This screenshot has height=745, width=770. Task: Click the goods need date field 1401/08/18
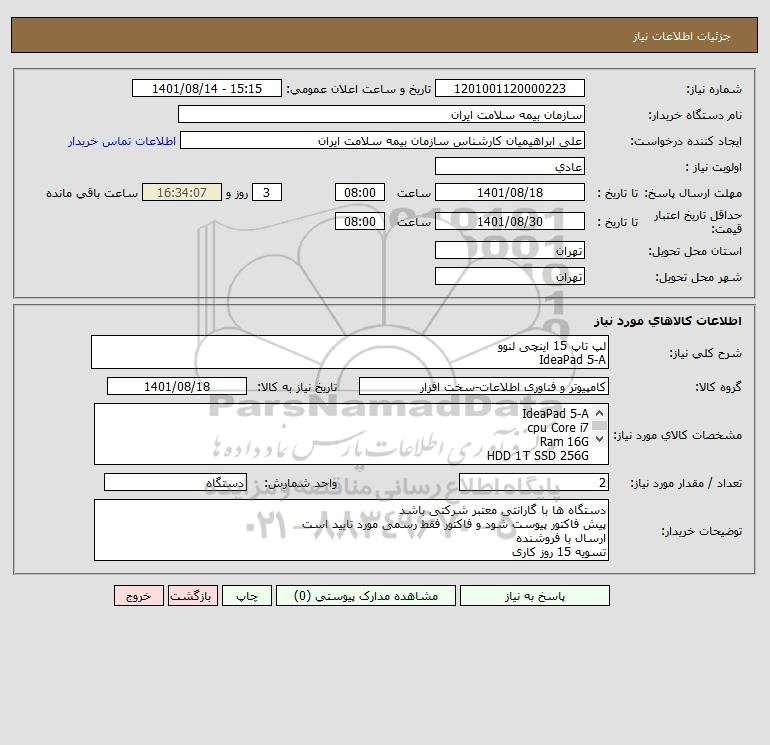[177, 386]
